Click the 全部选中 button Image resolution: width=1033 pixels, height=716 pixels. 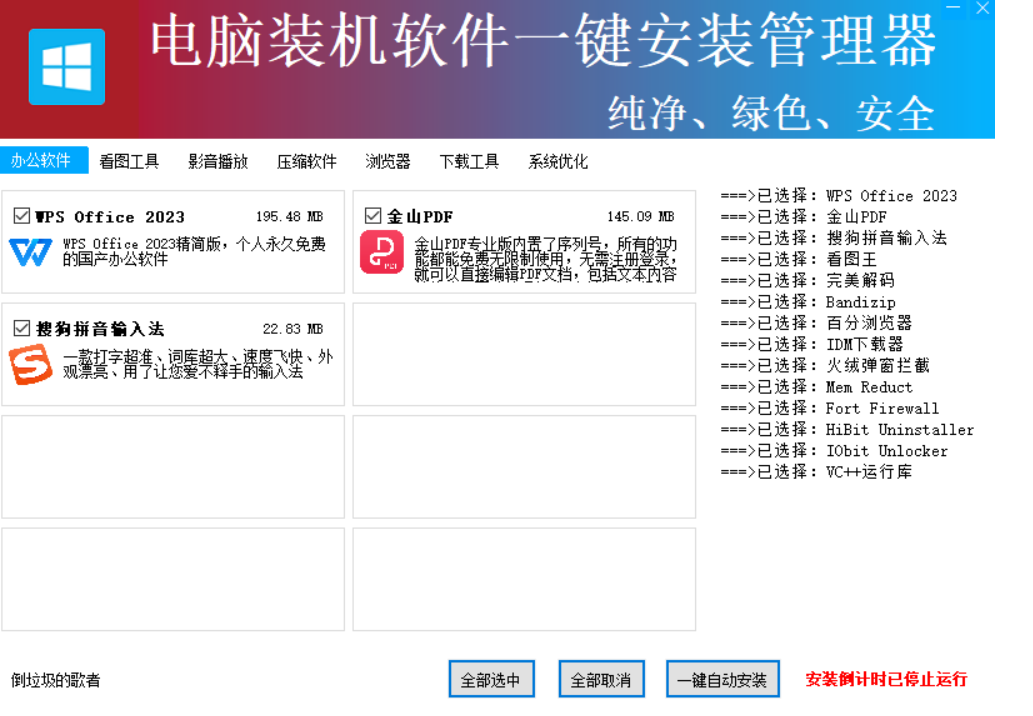[491, 679]
